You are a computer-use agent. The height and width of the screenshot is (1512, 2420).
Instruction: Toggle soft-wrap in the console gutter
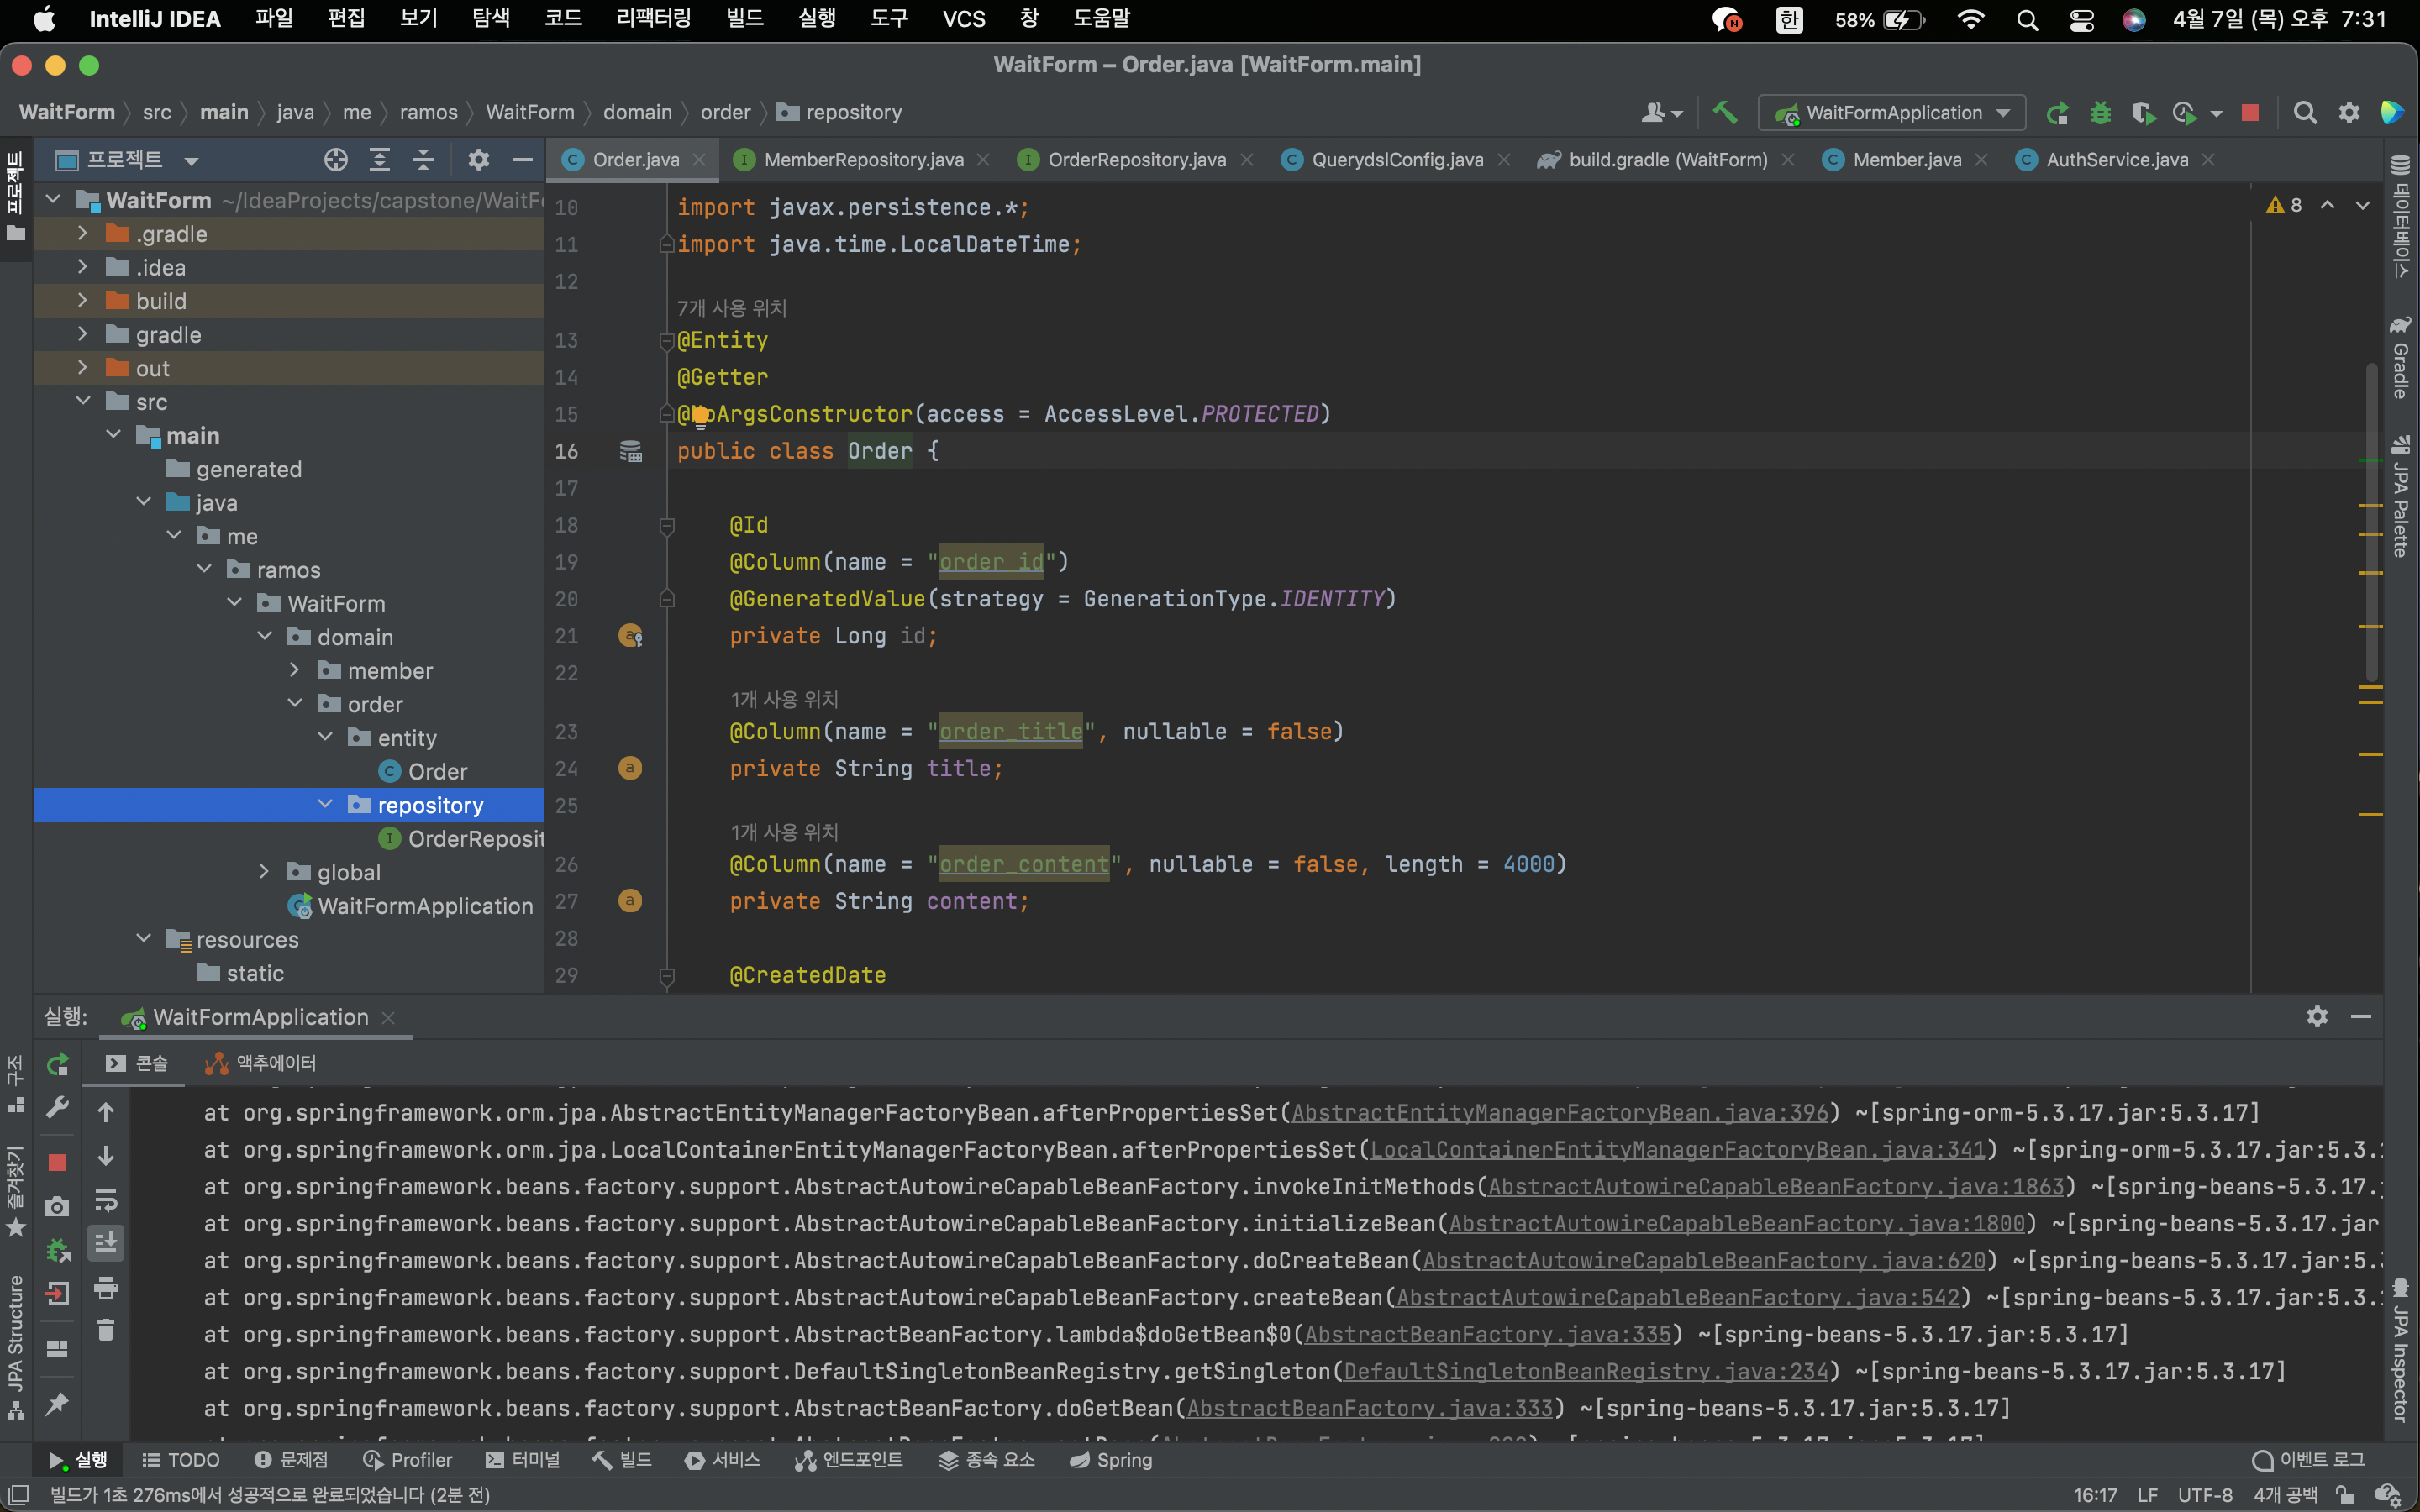tap(106, 1203)
